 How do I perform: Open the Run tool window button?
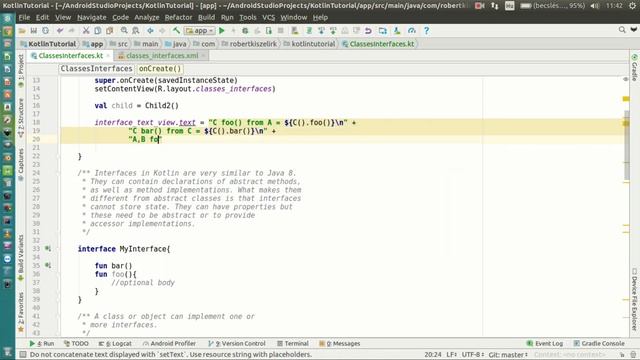click(x=42, y=344)
